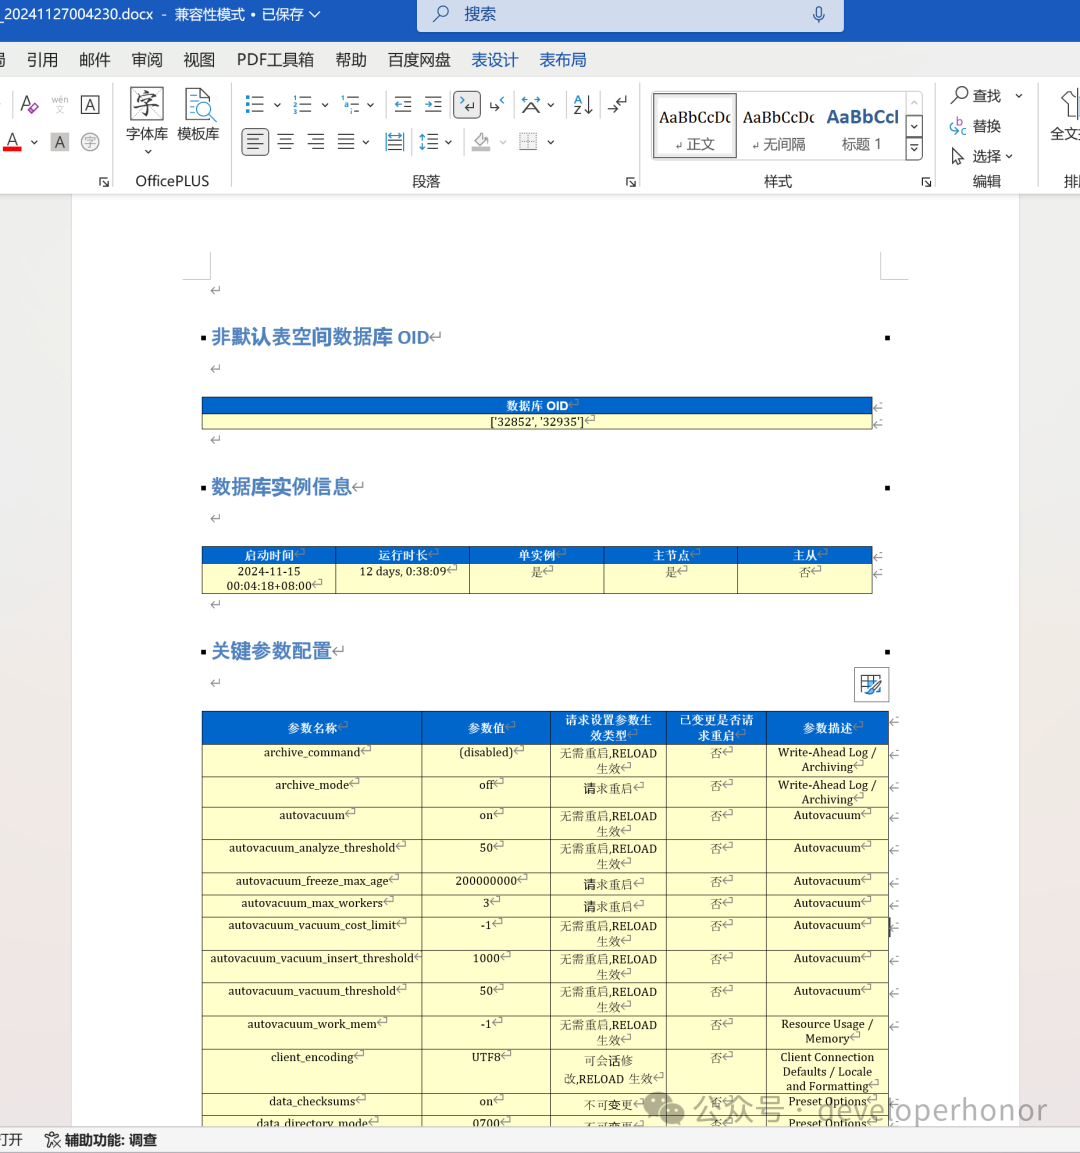This screenshot has height=1153, width=1080.
Task: Click into the 搜索 search box
Action: click(630, 15)
